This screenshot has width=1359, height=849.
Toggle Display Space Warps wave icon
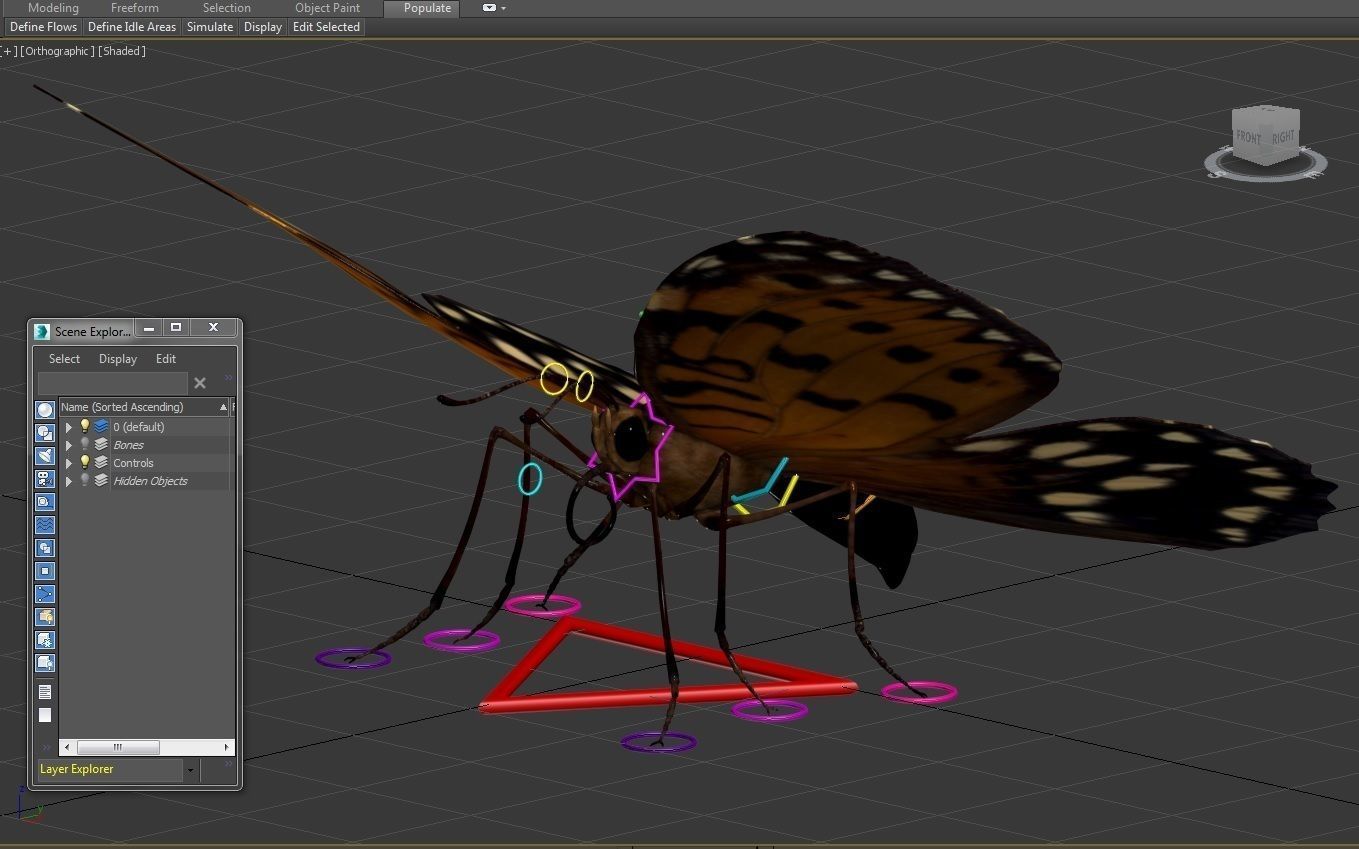tap(45, 525)
